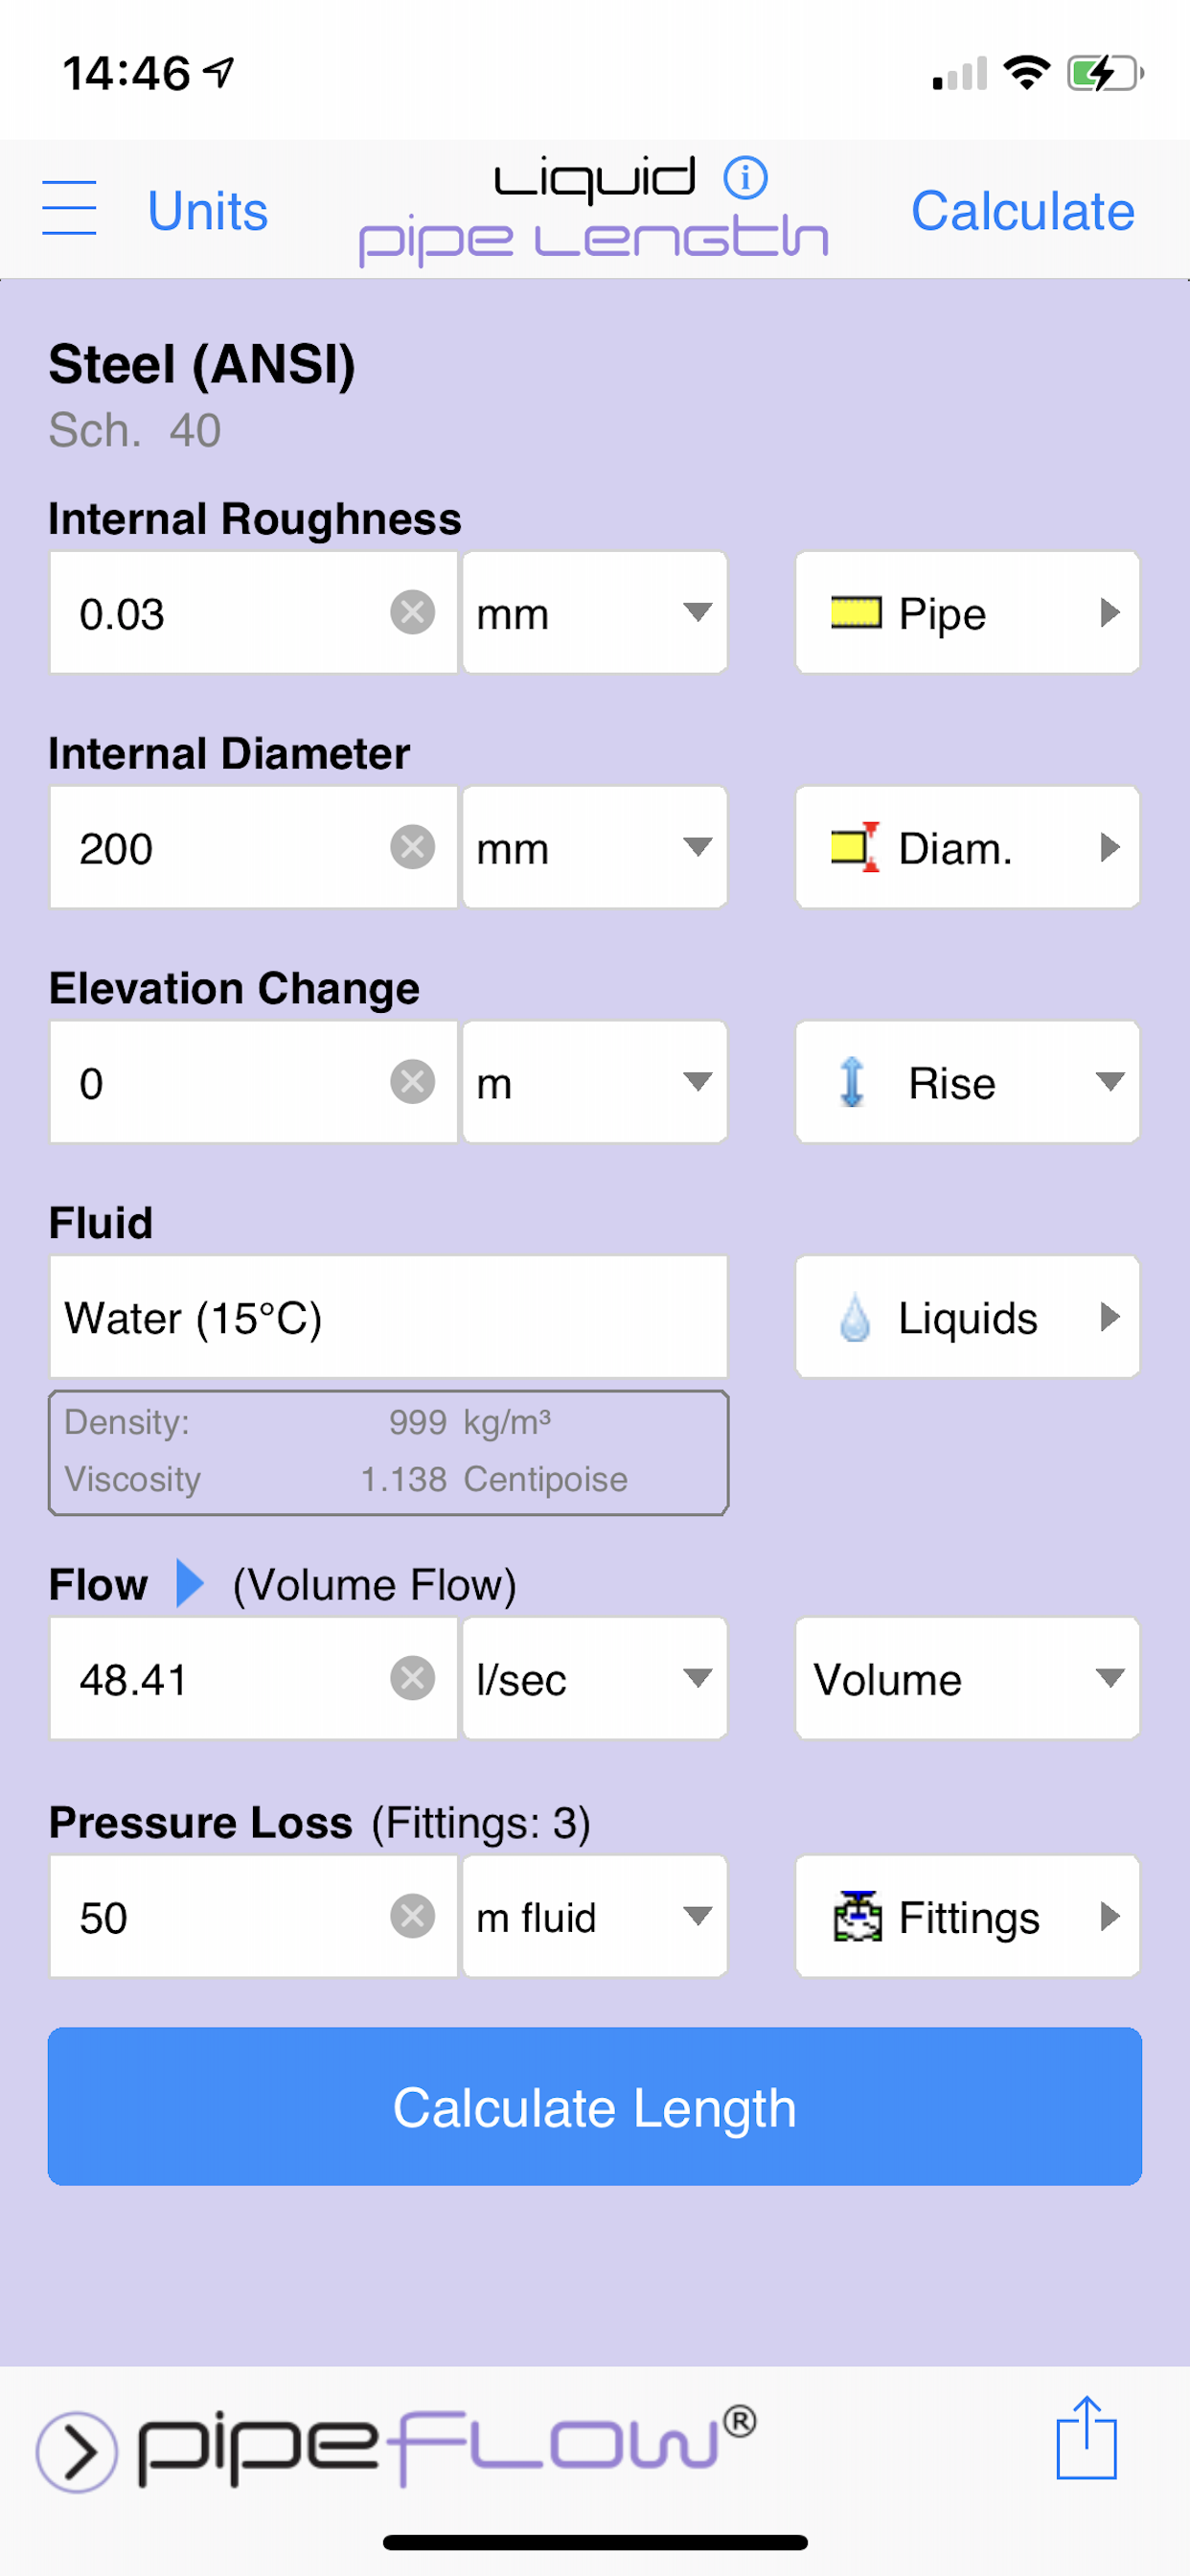Expand the l/sec flow units dropdown

595,1678
